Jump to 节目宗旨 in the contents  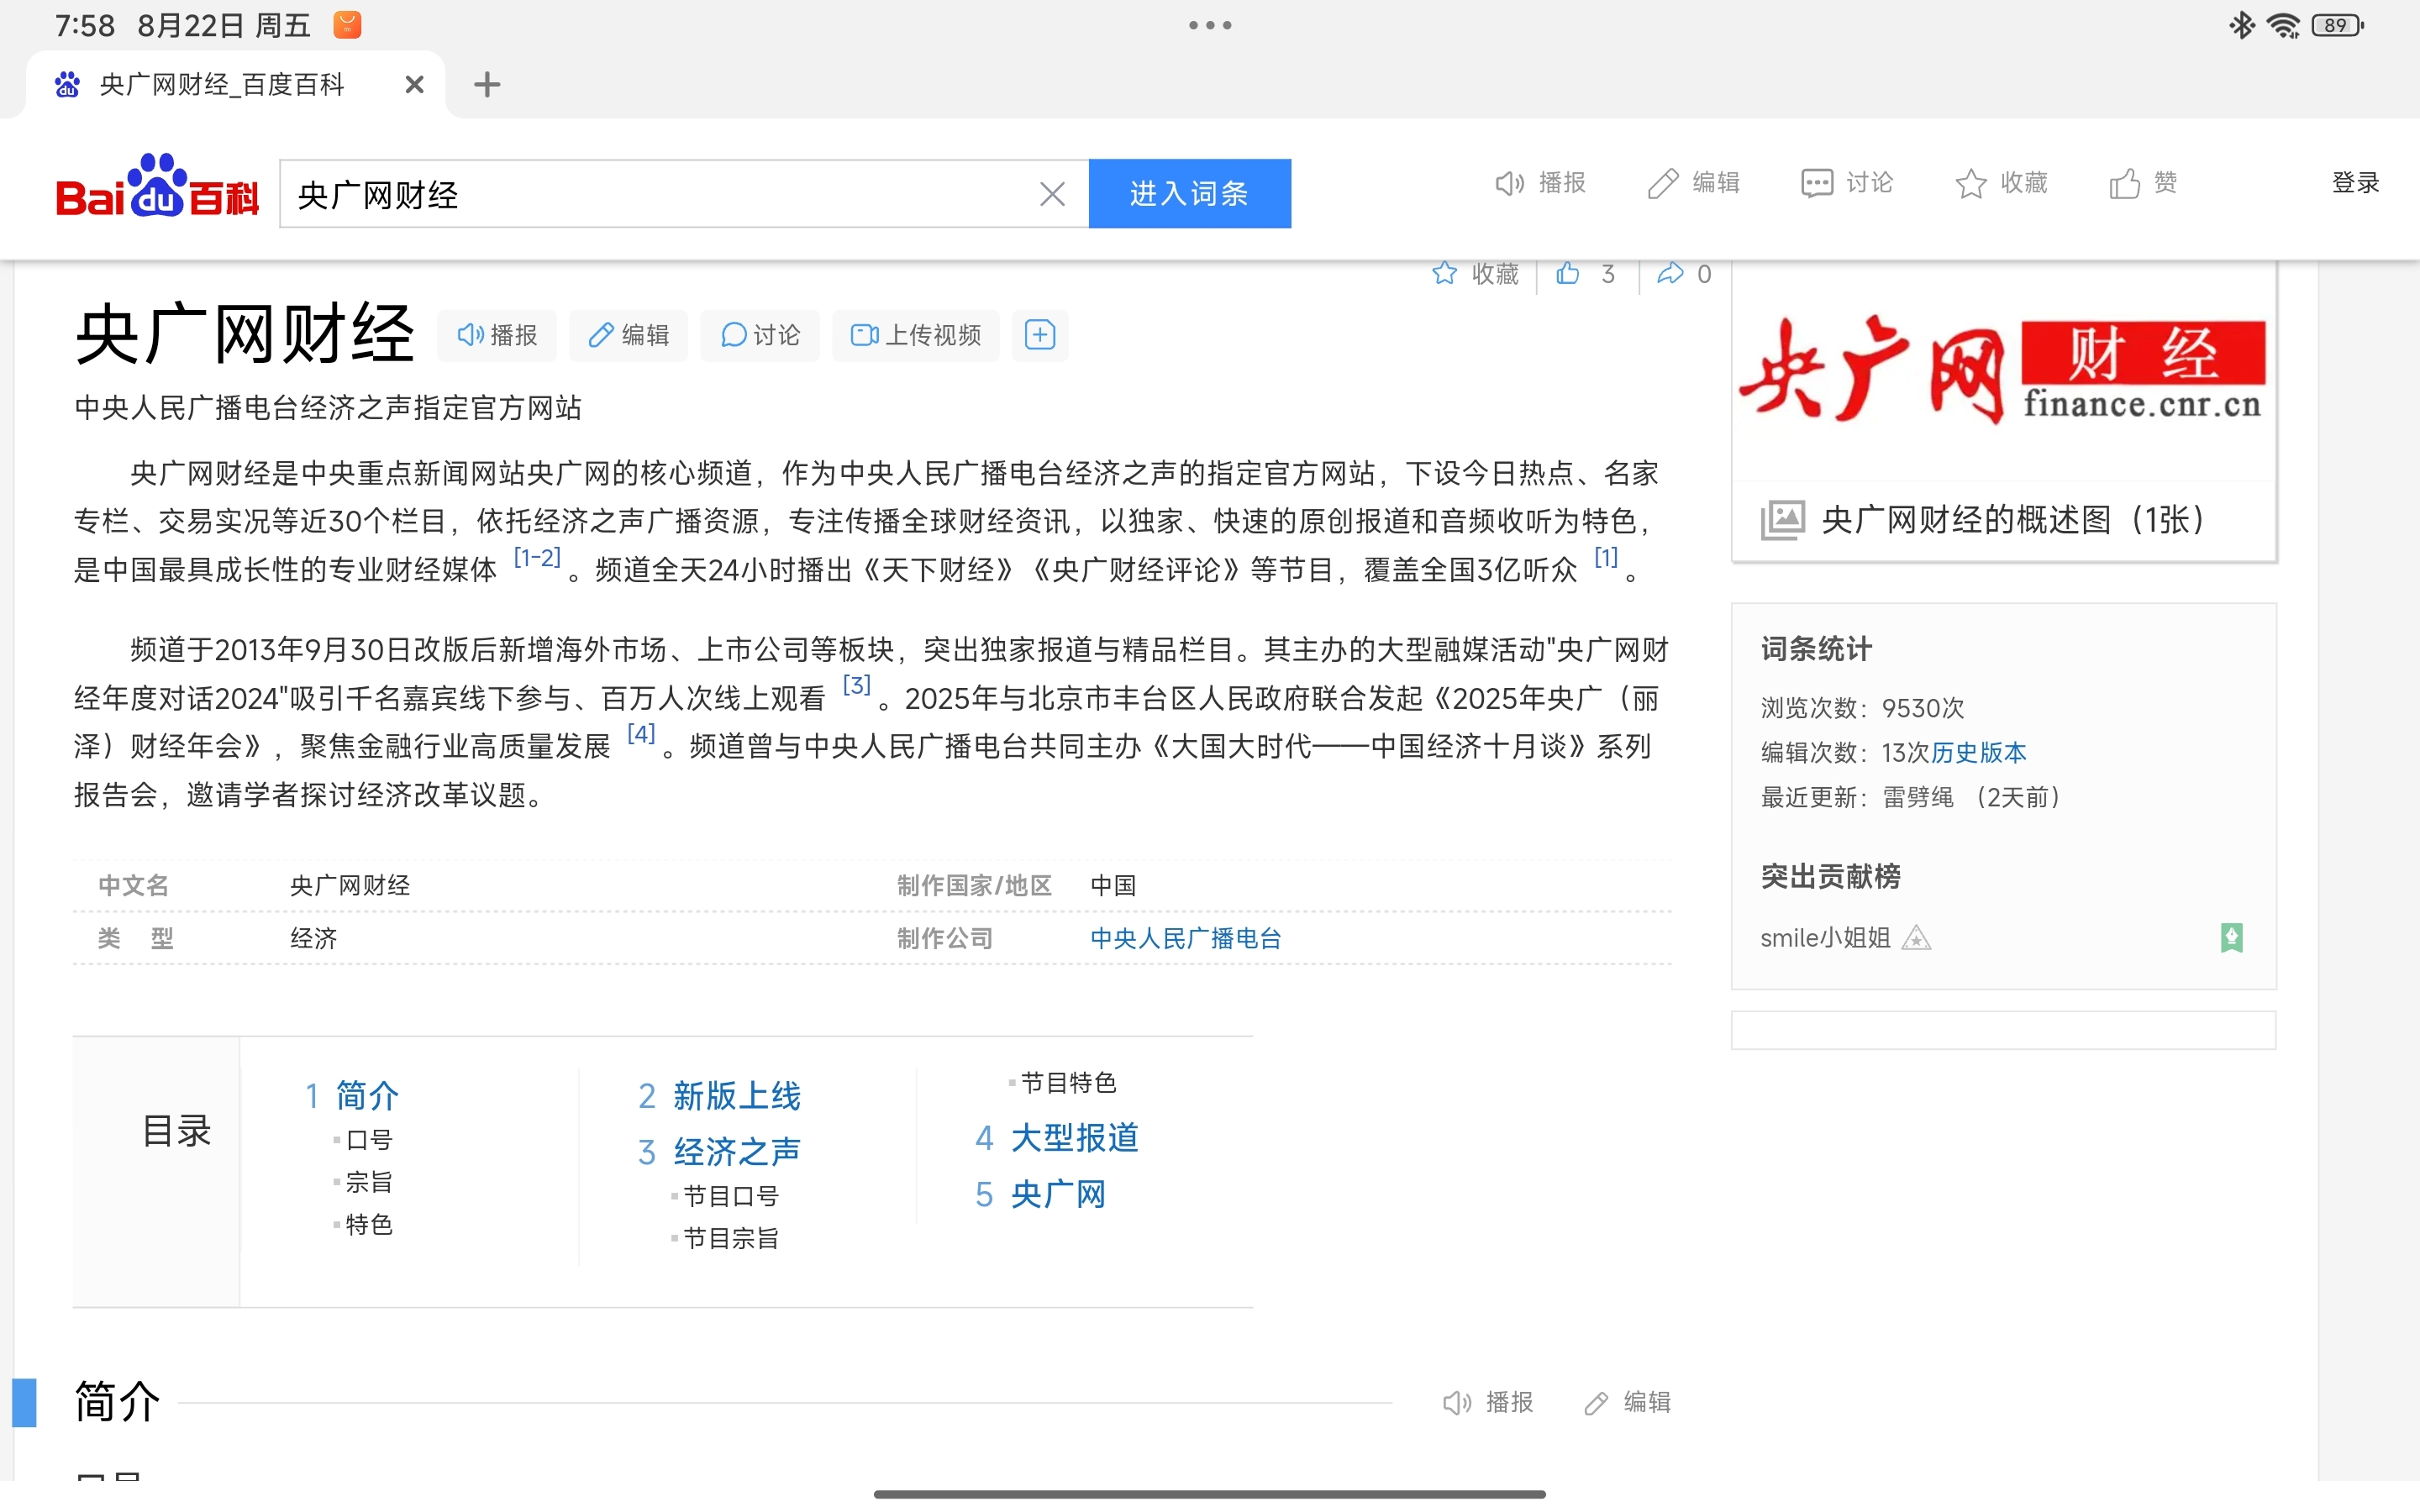pyautogui.click(x=731, y=1239)
